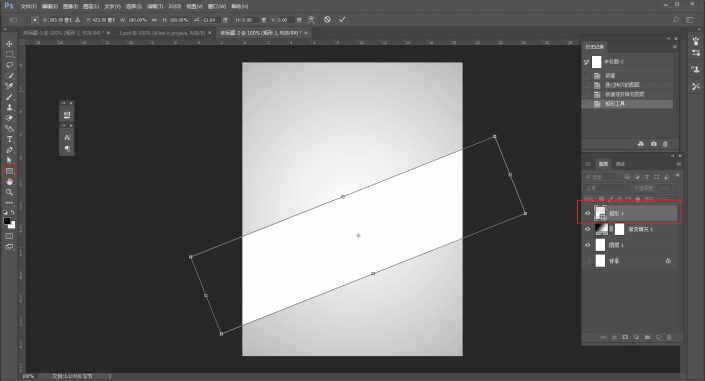Select the Lasso tool
Viewport: 705px width, 381px height.
9,65
